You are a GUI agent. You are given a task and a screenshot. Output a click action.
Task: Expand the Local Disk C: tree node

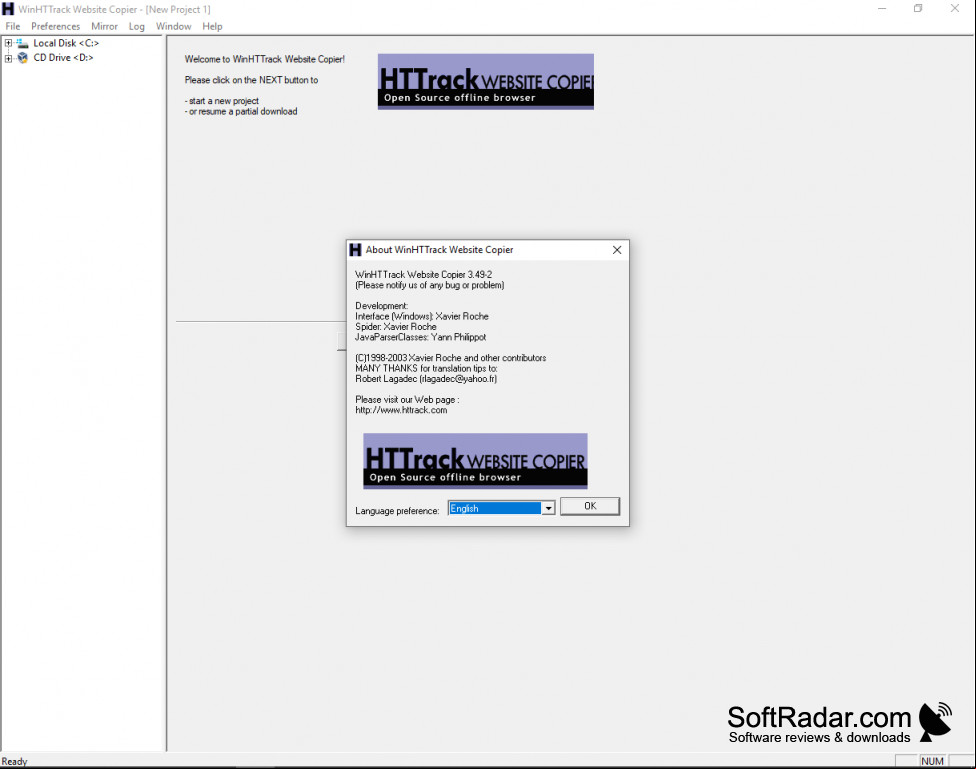(x=8, y=43)
